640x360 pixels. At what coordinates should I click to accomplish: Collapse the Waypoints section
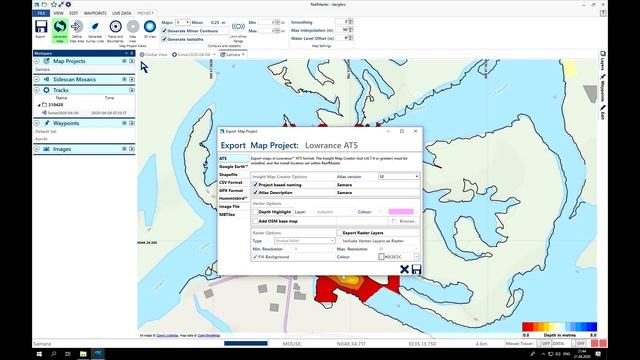(x=37, y=123)
